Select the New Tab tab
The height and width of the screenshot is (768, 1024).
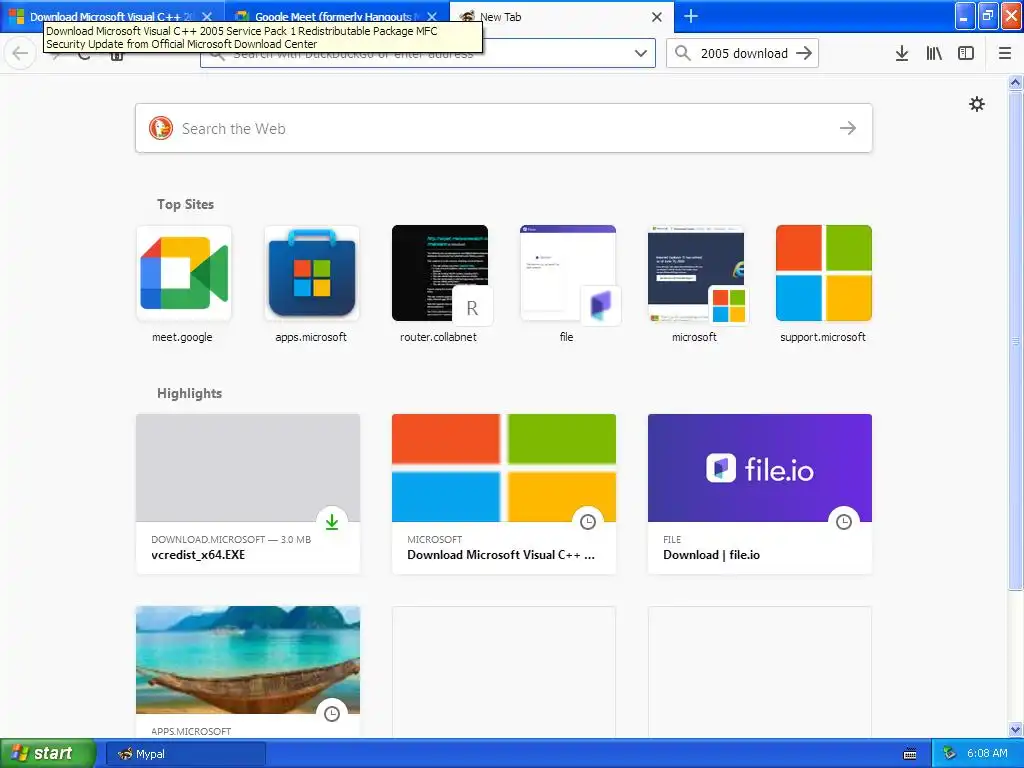[562, 17]
